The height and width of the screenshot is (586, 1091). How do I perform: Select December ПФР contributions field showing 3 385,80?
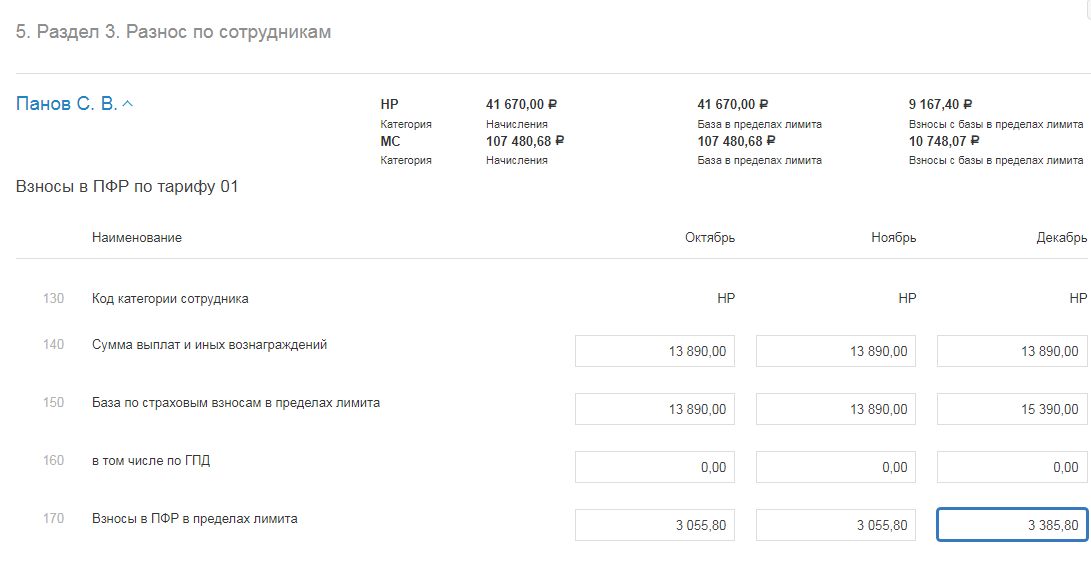click(1011, 525)
